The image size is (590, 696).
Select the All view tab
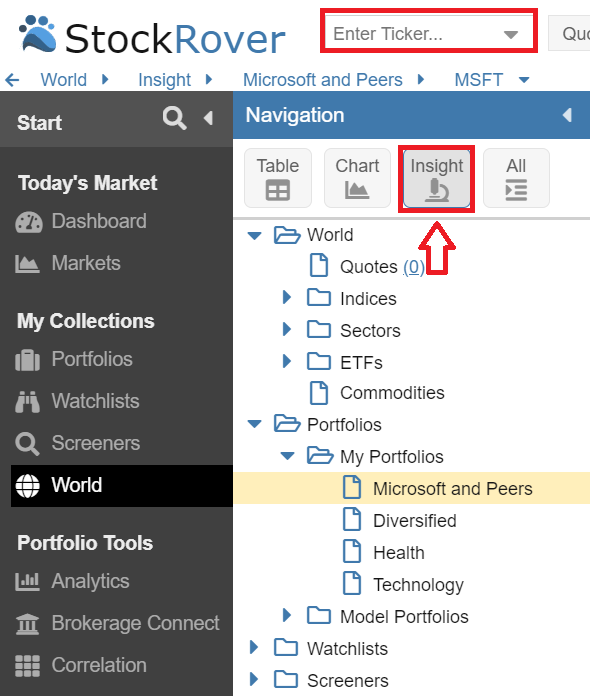coord(516,178)
